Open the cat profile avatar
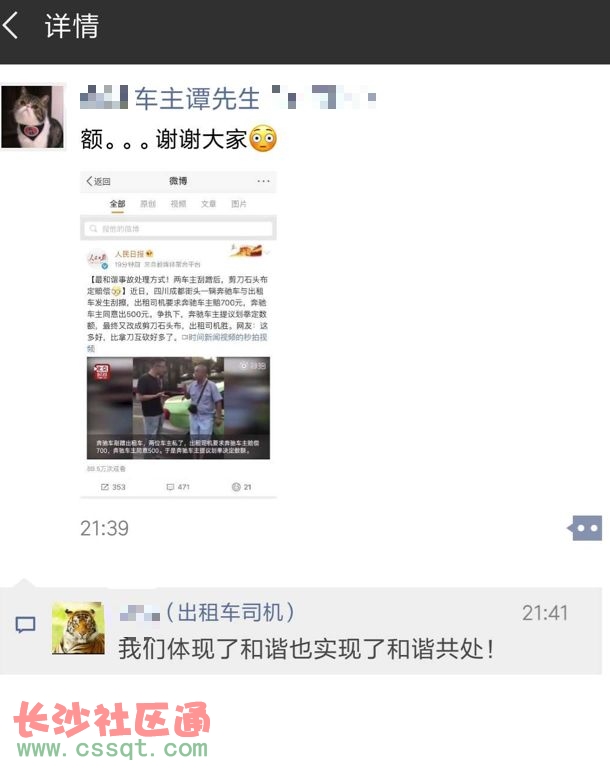610x774 pixels. (x=33, y=116)
